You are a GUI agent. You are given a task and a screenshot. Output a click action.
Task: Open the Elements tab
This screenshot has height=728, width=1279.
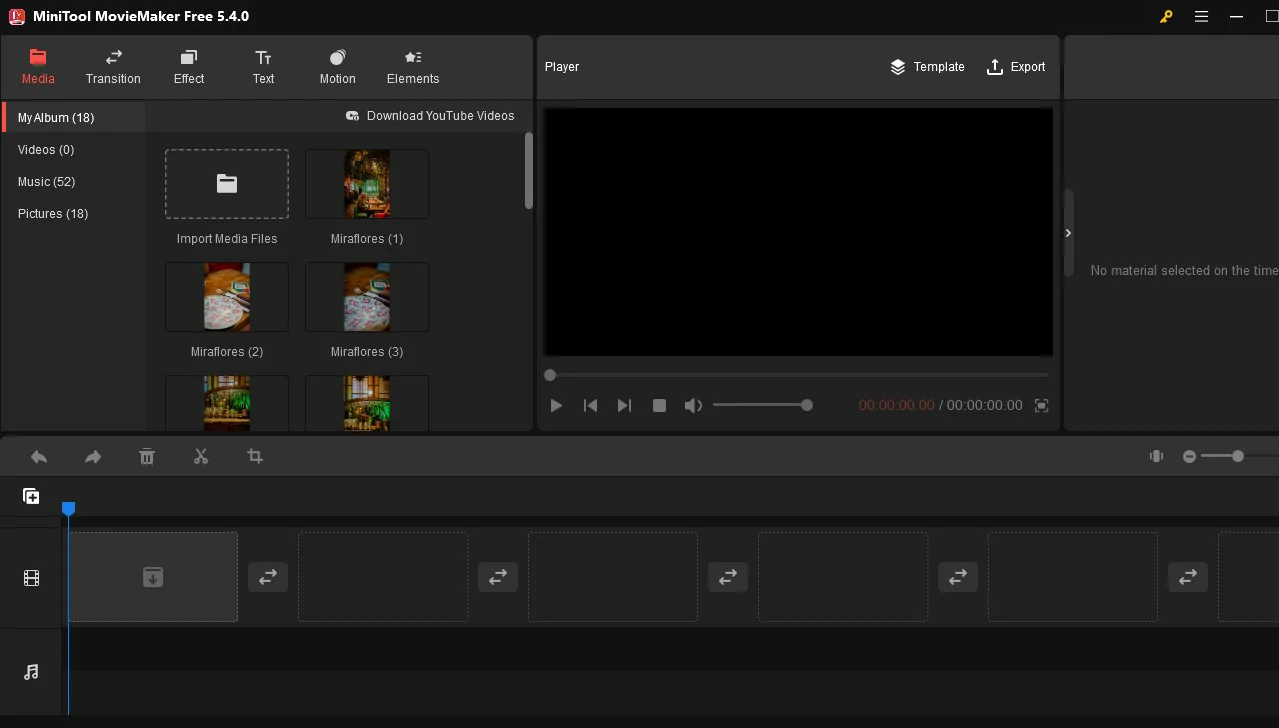(413, 67)
